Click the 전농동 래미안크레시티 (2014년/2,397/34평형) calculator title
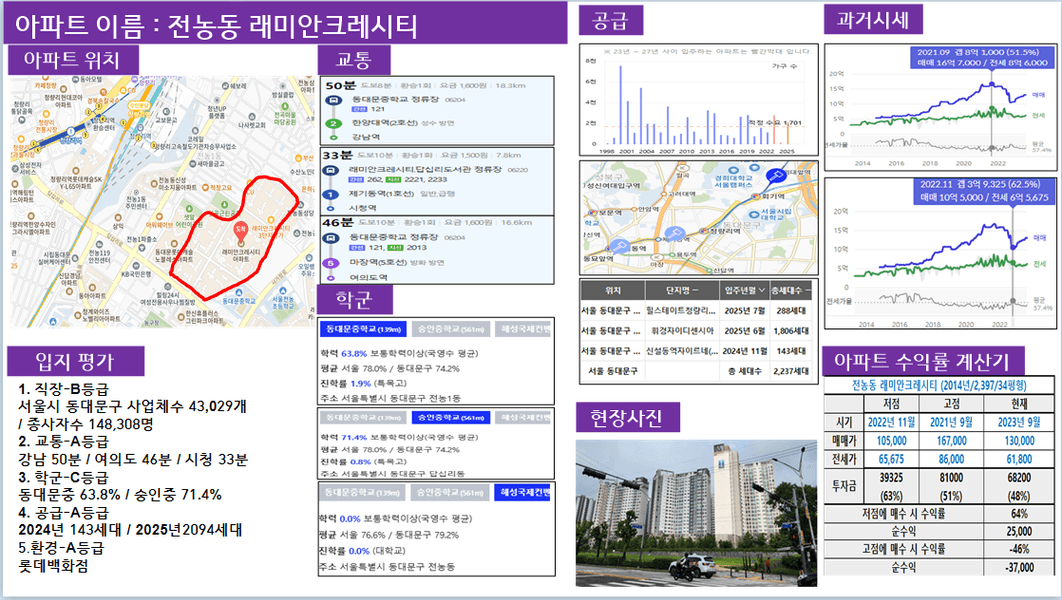 [939, 385]
